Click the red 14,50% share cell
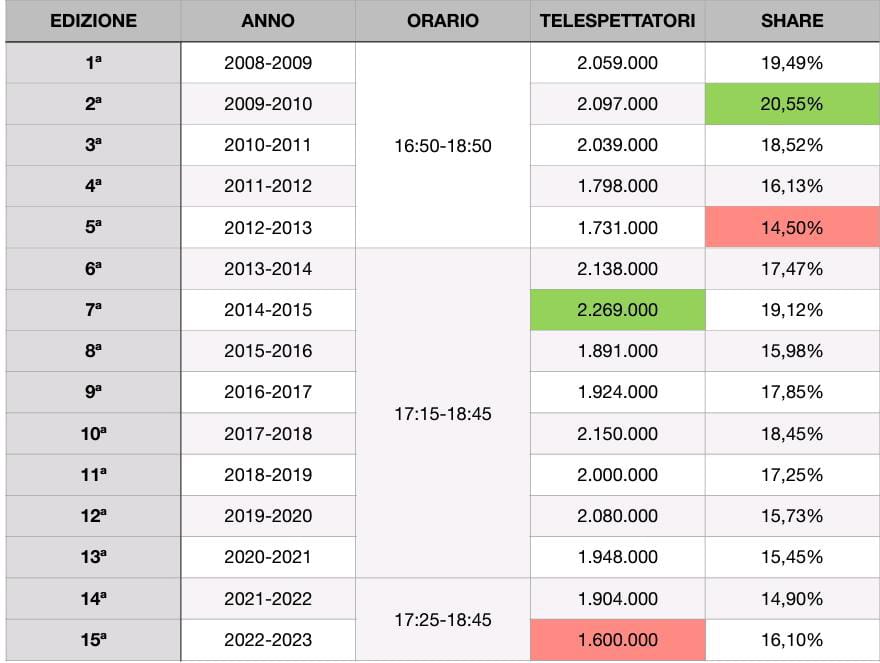This screenshot has width=880, height=663. [792, 227]
